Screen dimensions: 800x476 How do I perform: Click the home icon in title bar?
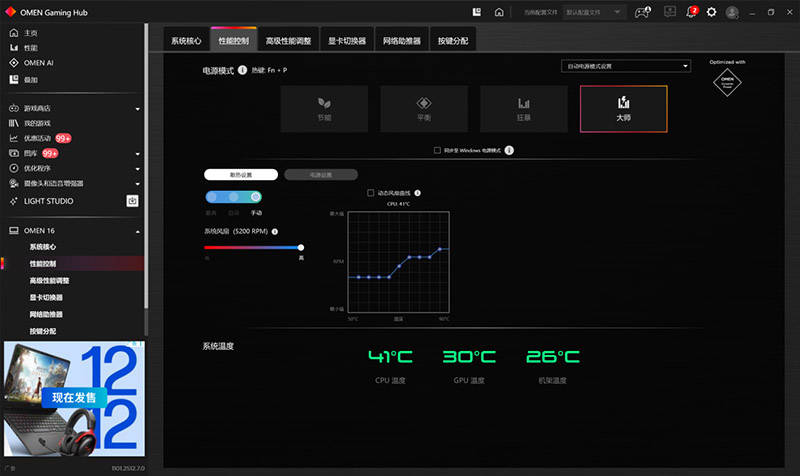pos(499,12)
